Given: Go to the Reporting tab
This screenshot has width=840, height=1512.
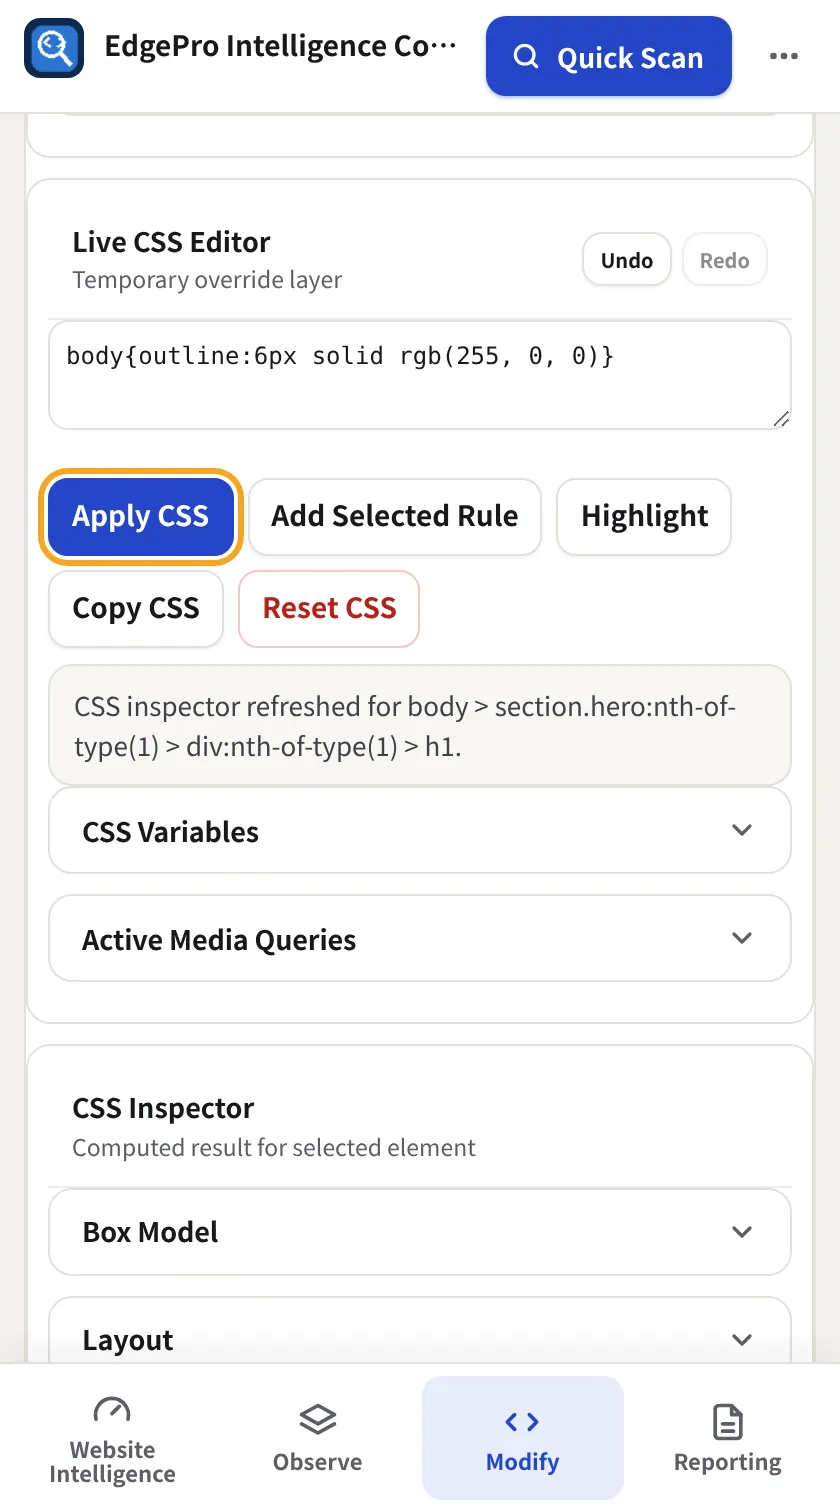Looking at the screenshot, I should [728, 1438].
